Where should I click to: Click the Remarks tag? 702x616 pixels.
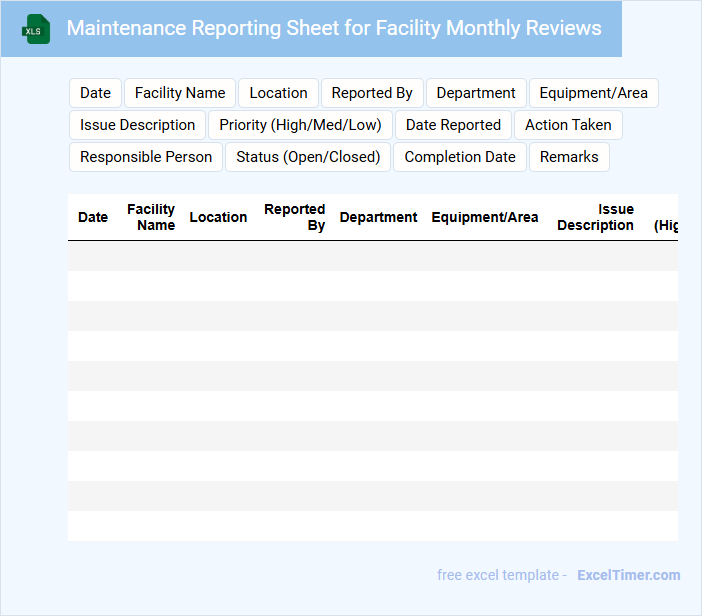[x=569, y=157]
